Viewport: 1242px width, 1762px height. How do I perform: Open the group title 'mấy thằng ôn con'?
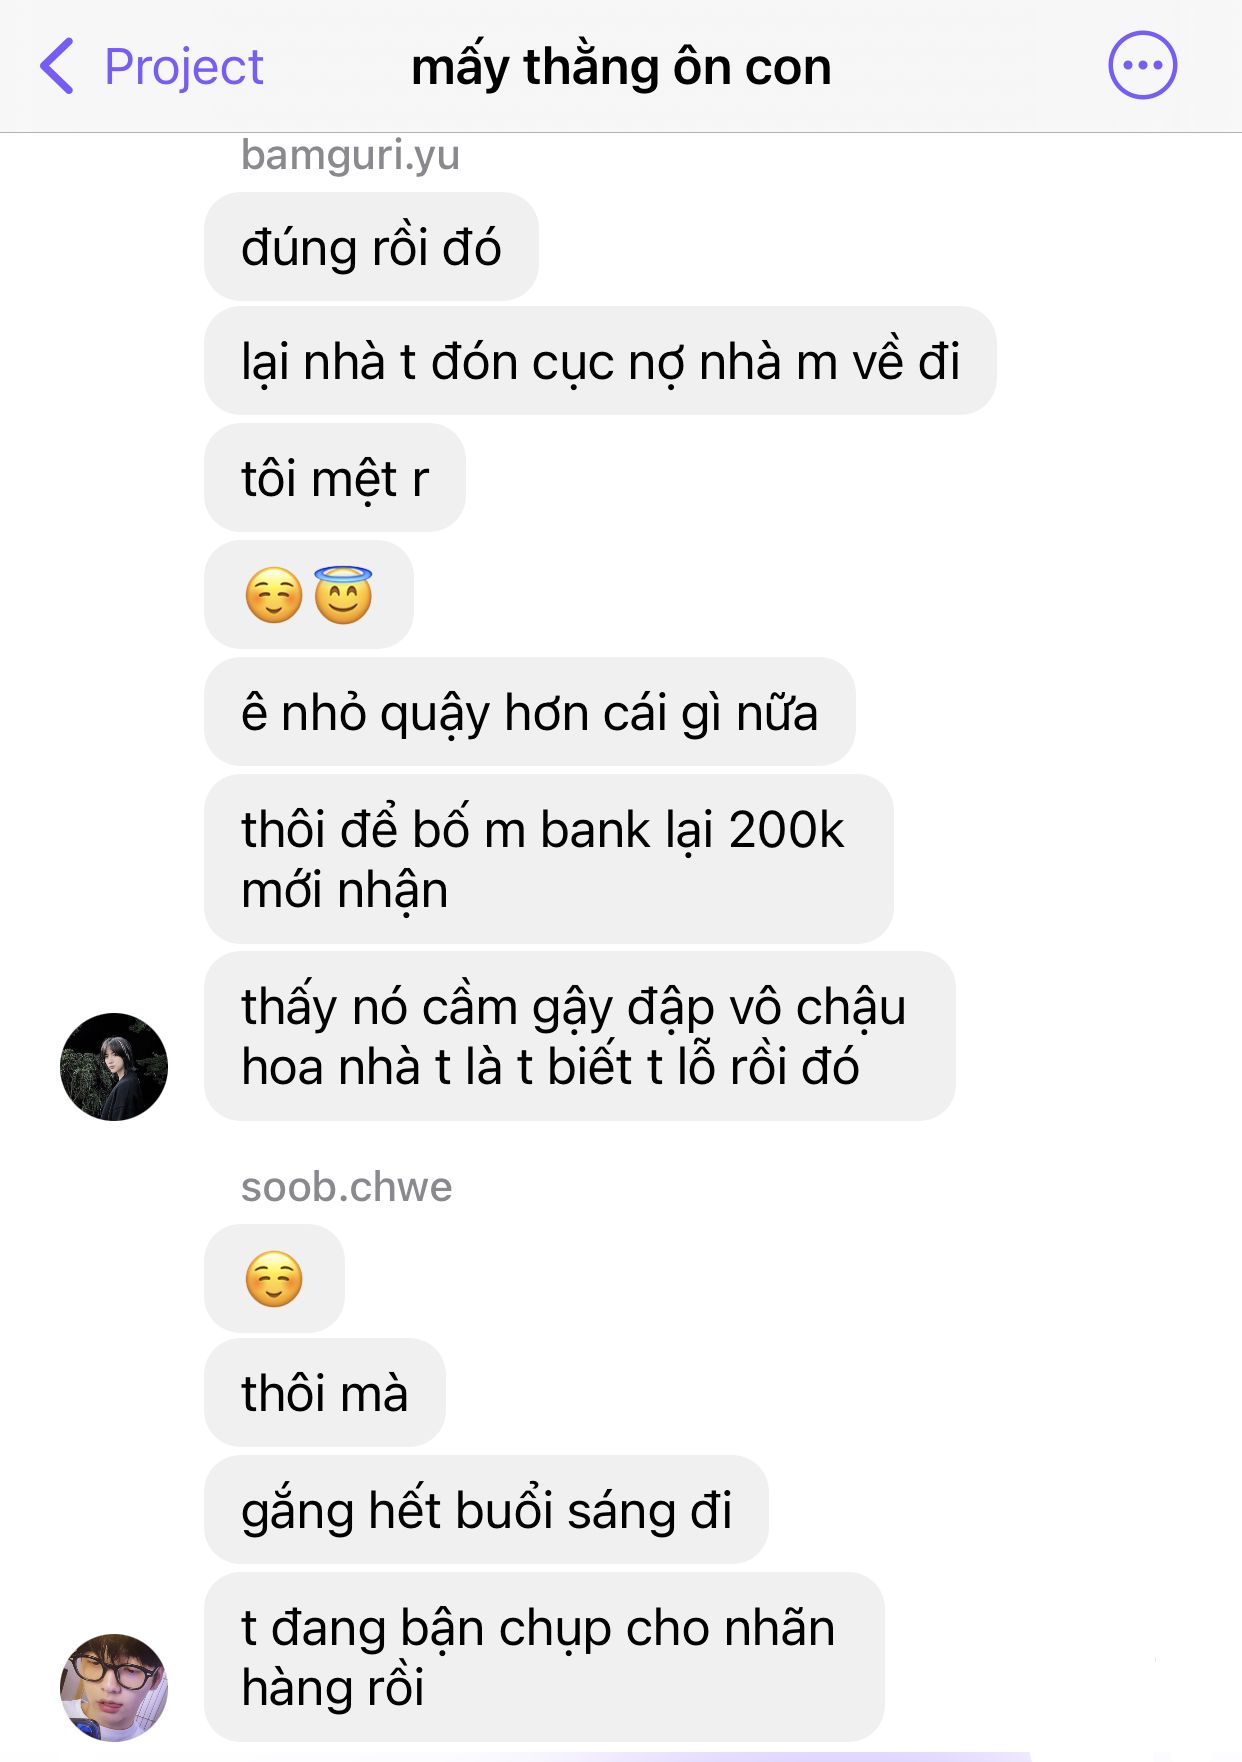tap(621, 67)
